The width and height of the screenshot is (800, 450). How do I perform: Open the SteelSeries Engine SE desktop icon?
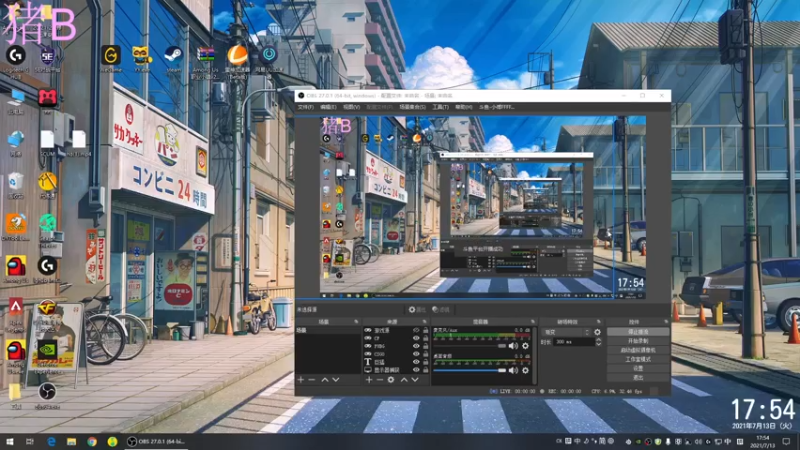point(47,55)
